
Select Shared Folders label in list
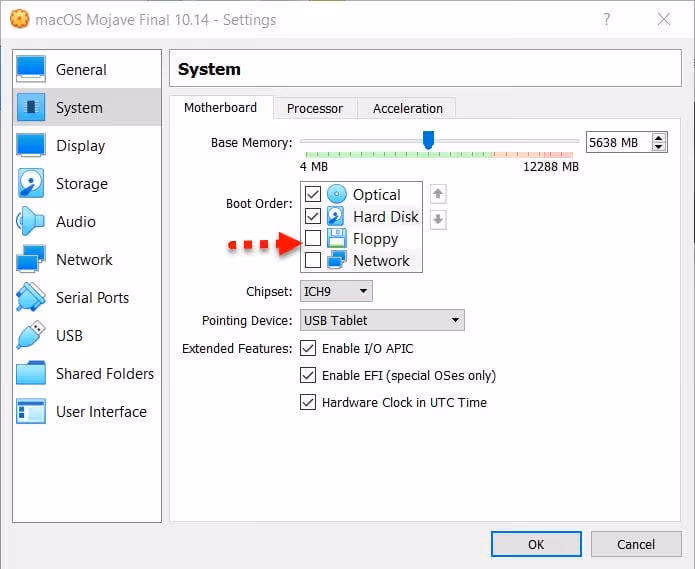point(105,374)
